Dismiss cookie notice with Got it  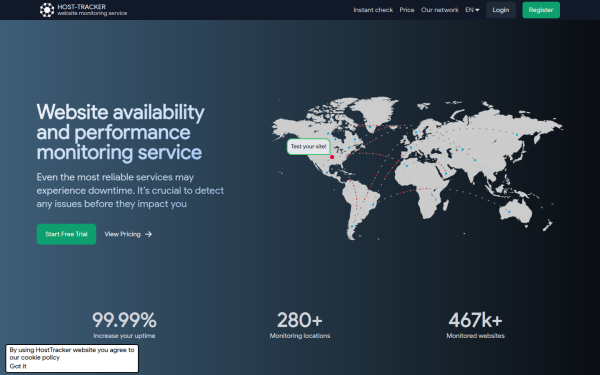coord(18,366)
